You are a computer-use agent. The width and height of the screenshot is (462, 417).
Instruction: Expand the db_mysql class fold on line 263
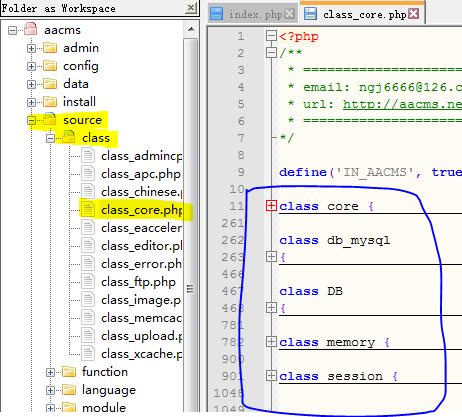tap(271, 256)
